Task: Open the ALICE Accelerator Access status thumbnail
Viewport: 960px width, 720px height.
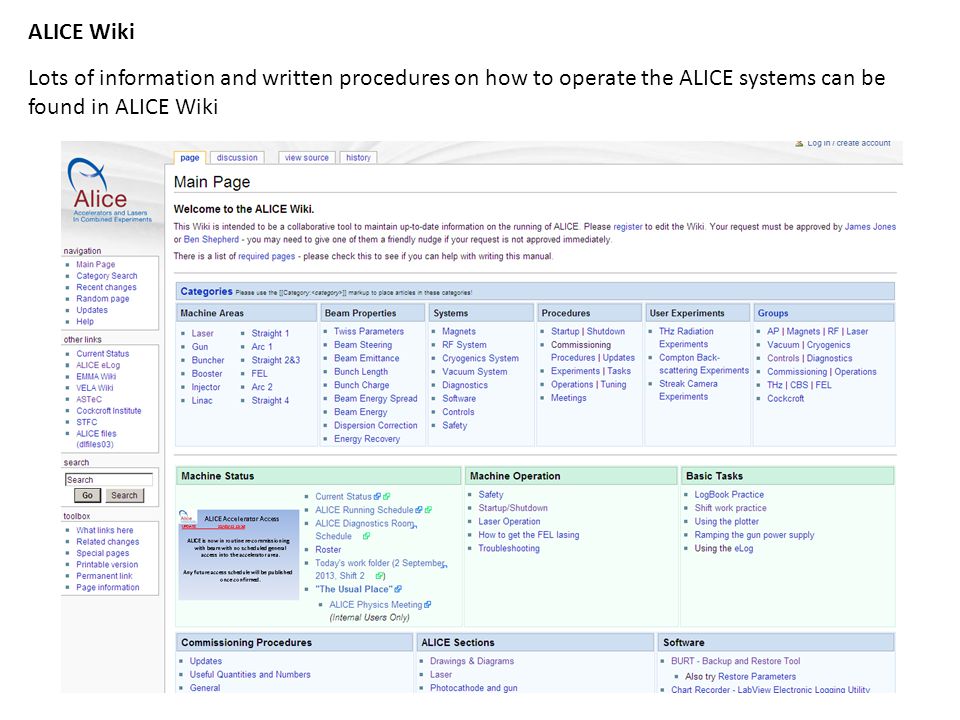Action: (x=239, y=553)
